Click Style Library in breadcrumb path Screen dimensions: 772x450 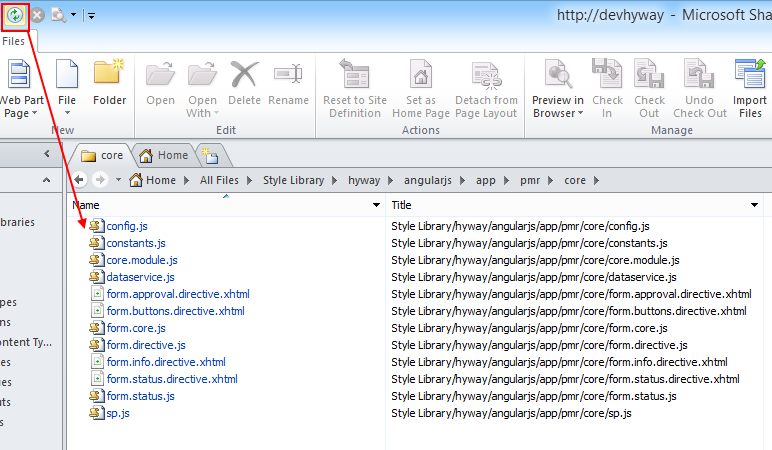pyautogui.click(x=293, y=180)
